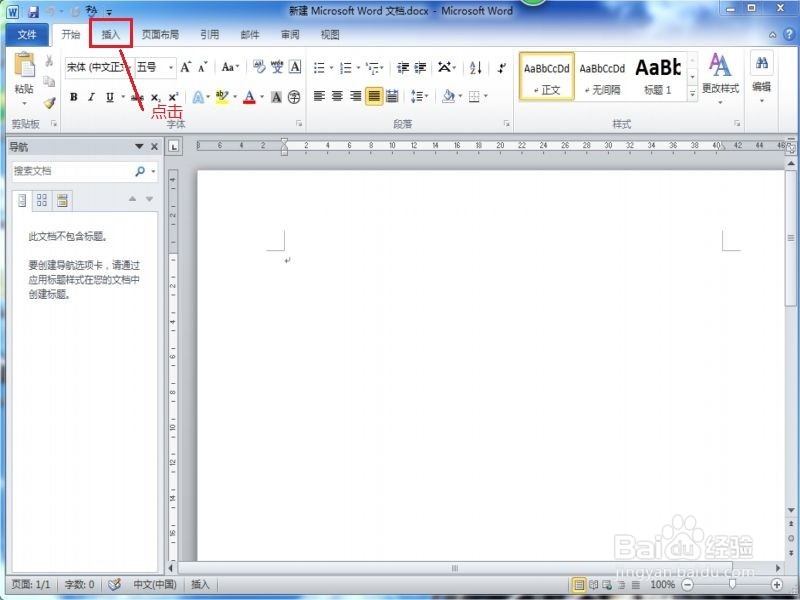Switch to Print Layout view in status bar
Screen dimensions: 800x600
coord(579,585)
